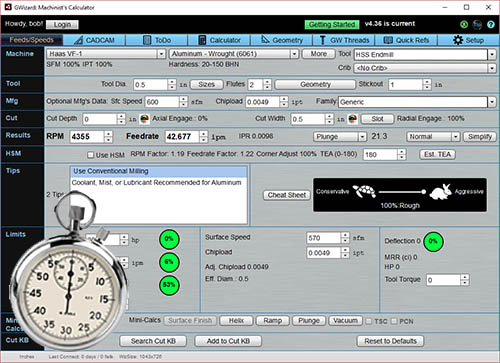The height and width of the screenshot is (363, 500).
Task: Click the GWizard app icon in title bar
Action: tap(8, 7)
